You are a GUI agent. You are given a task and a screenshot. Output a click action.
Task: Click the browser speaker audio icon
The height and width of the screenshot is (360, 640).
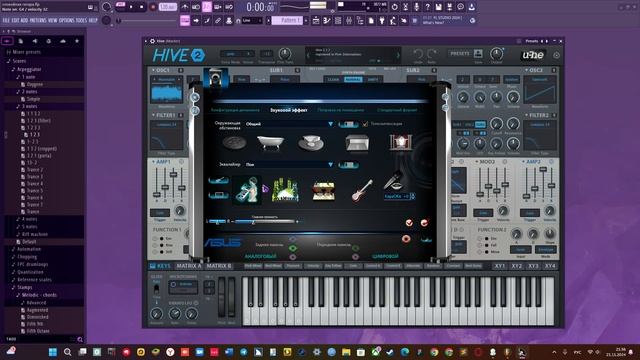(x=35, y=41)
